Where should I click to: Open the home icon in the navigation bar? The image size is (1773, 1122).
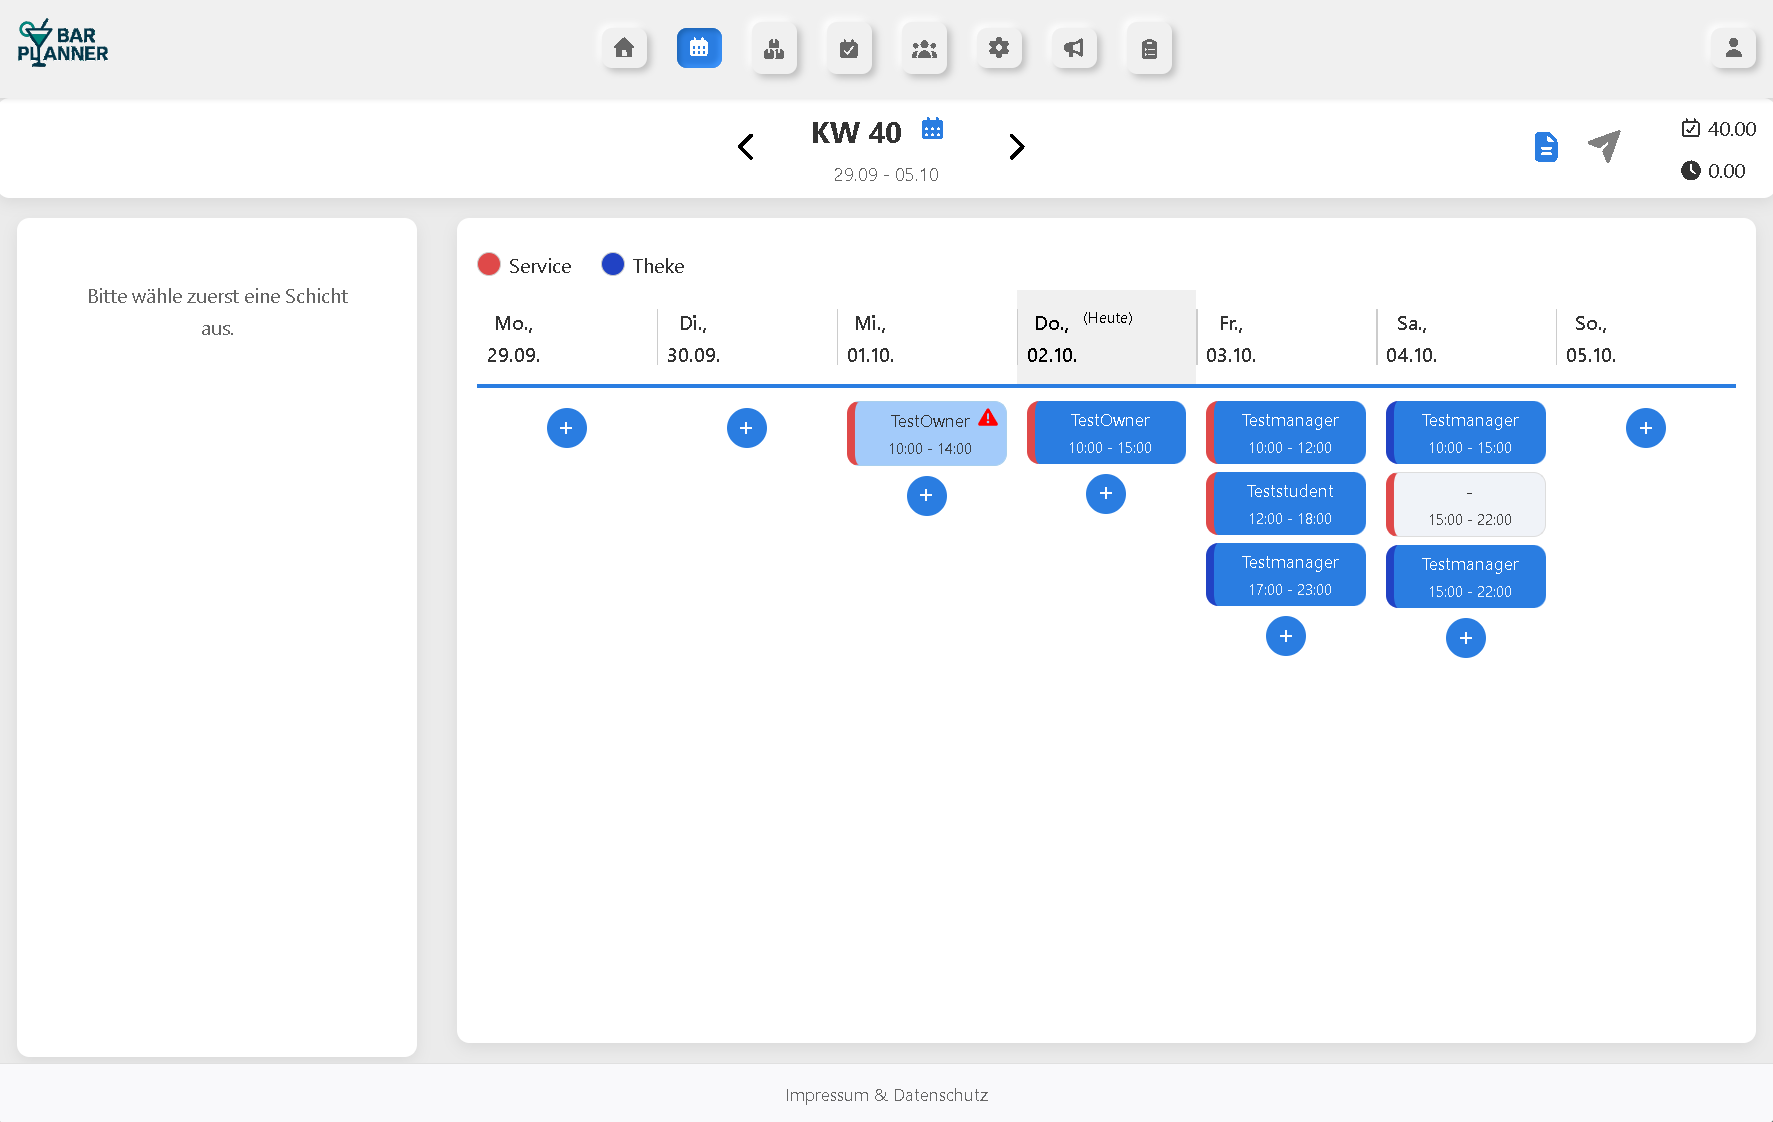coord(623,47)
